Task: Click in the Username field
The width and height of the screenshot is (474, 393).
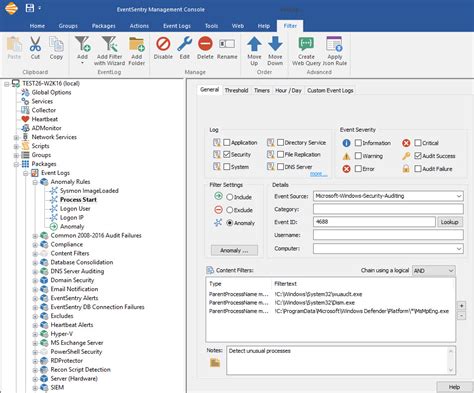Action: pos(388,235)
